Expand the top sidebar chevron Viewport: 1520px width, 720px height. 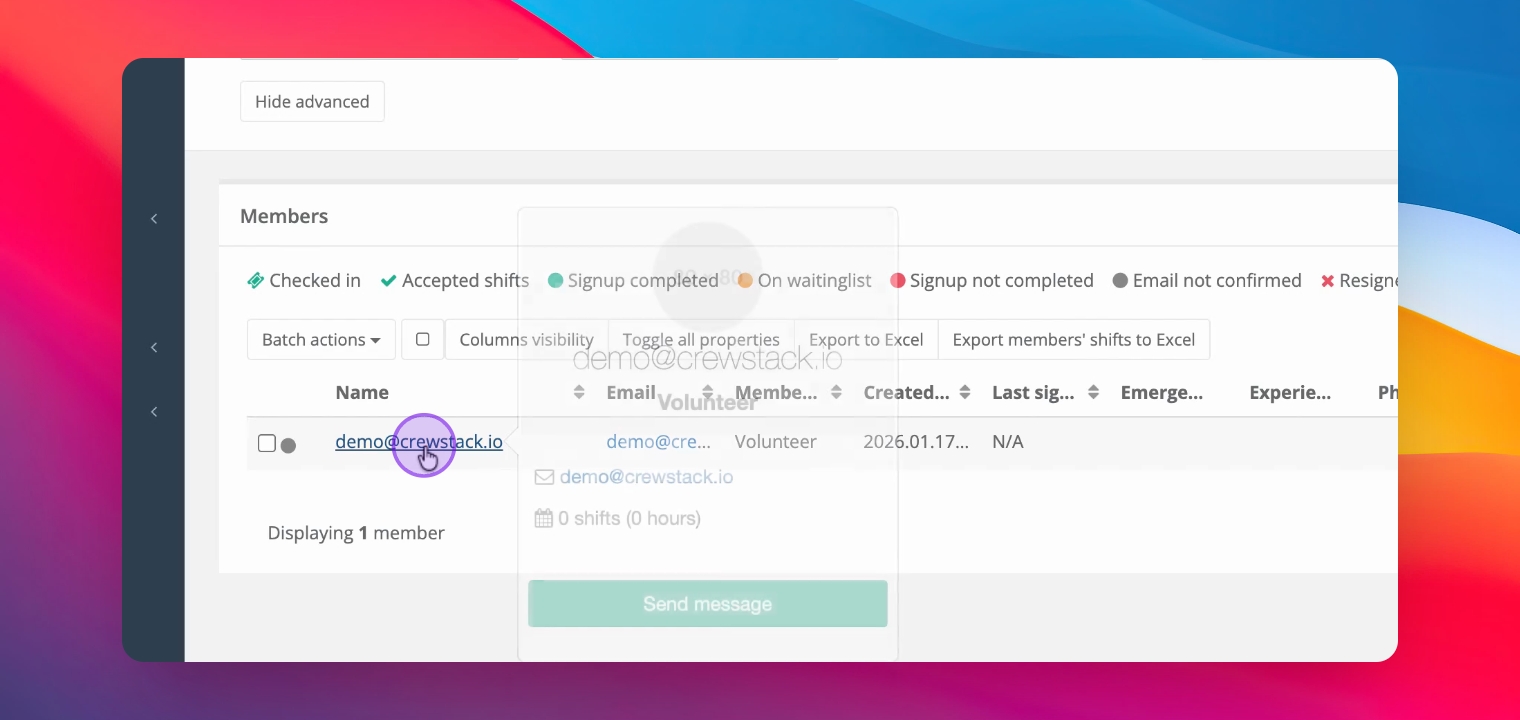pos(154,218)
